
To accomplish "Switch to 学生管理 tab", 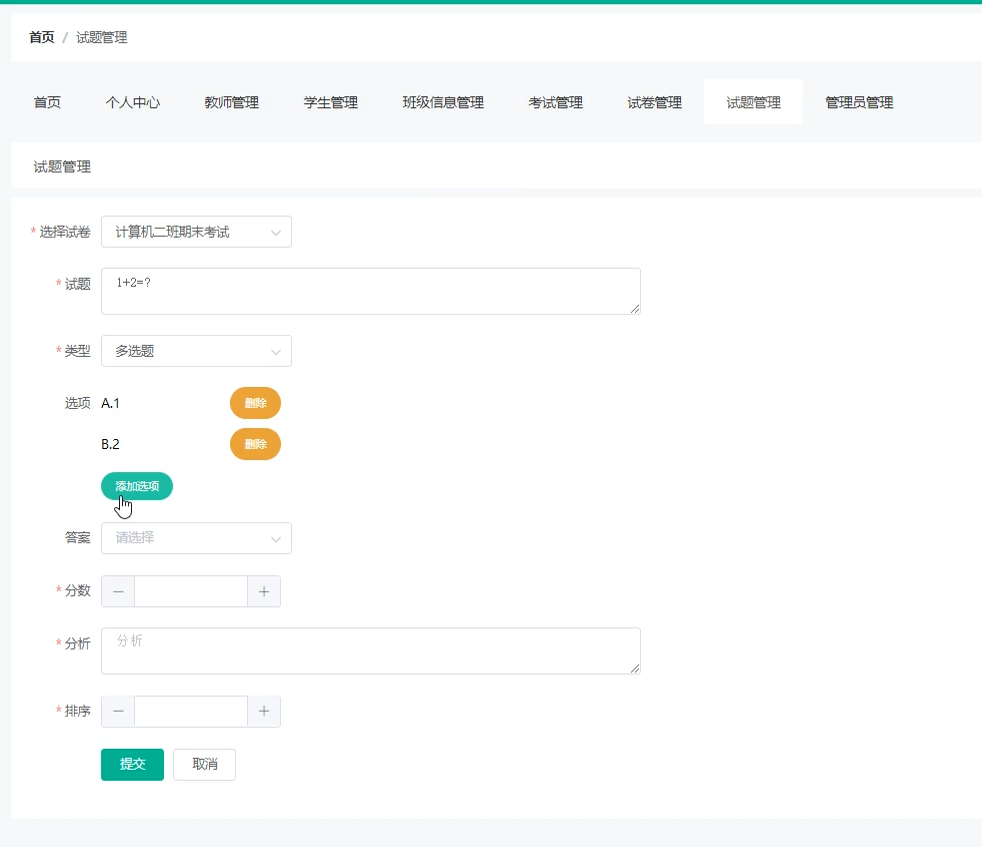I will point(331,102).
